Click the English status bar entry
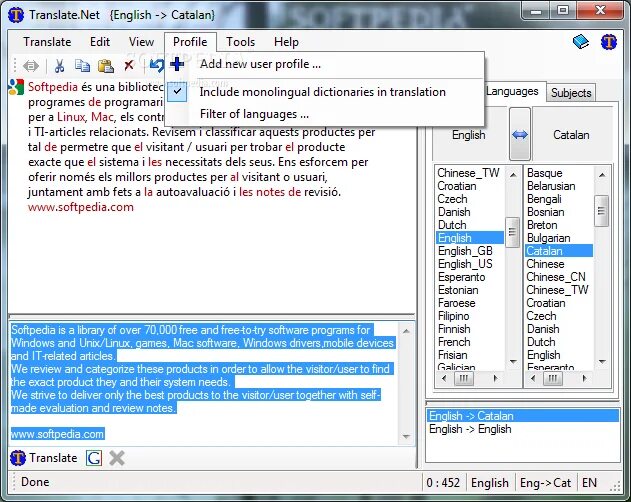Screen dimensions: 631x502 [490, 482]
